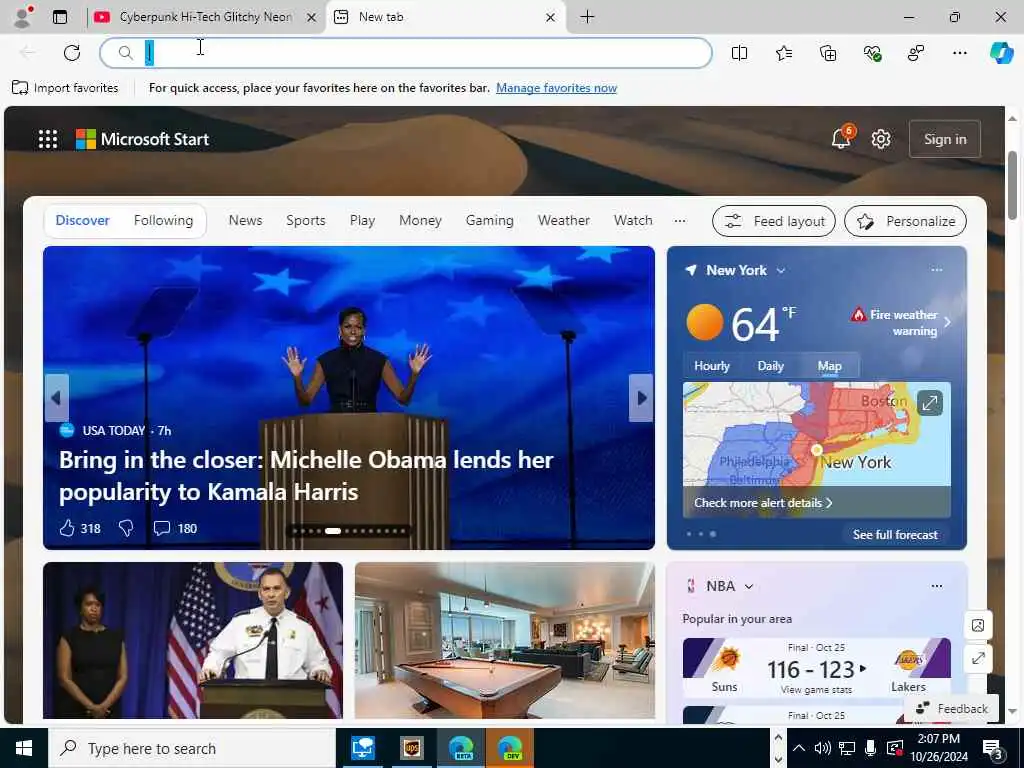Open the UPS taskbar app

coord(411,748)
